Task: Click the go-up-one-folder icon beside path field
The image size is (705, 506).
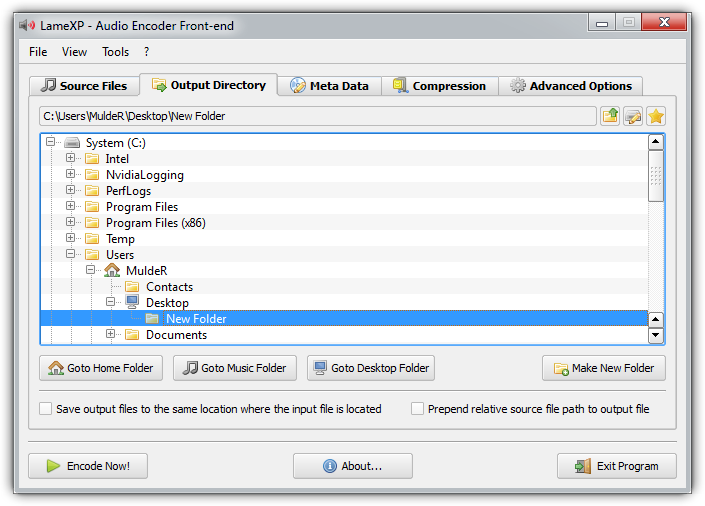Action: (610, 116)
